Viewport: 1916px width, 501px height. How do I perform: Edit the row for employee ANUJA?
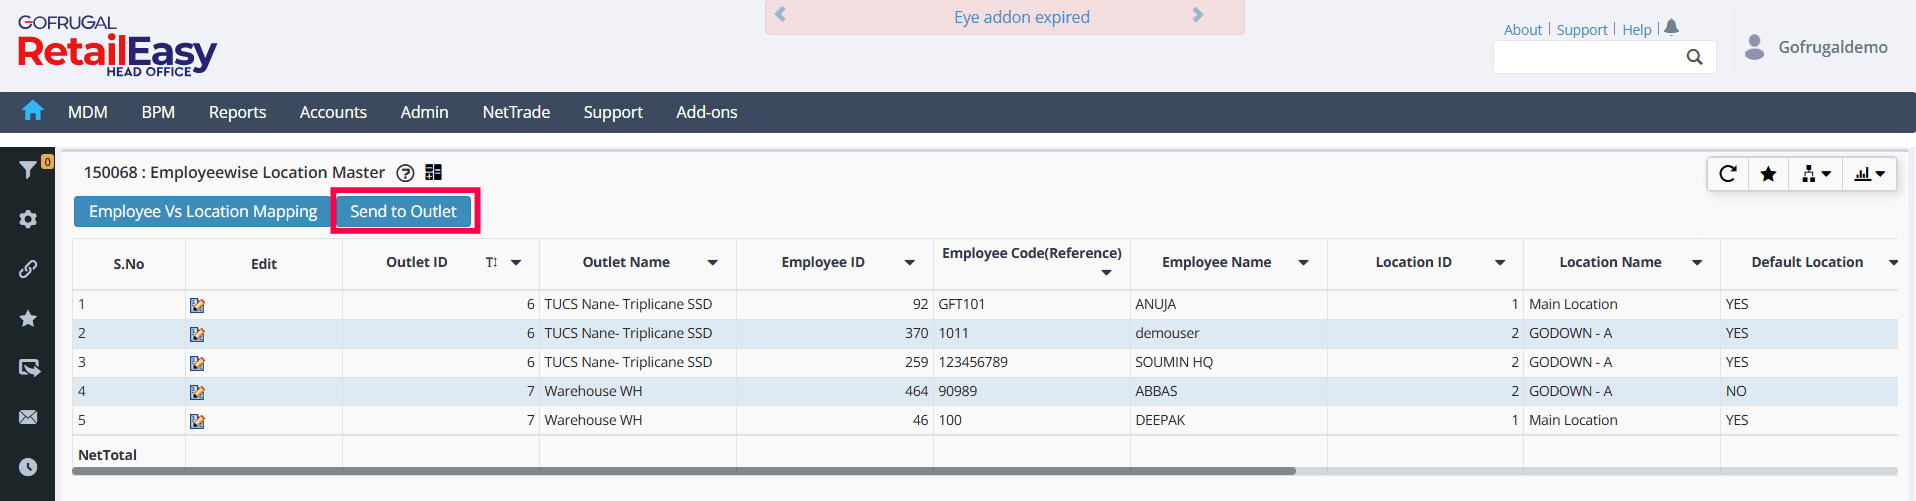tap(197, 305)
